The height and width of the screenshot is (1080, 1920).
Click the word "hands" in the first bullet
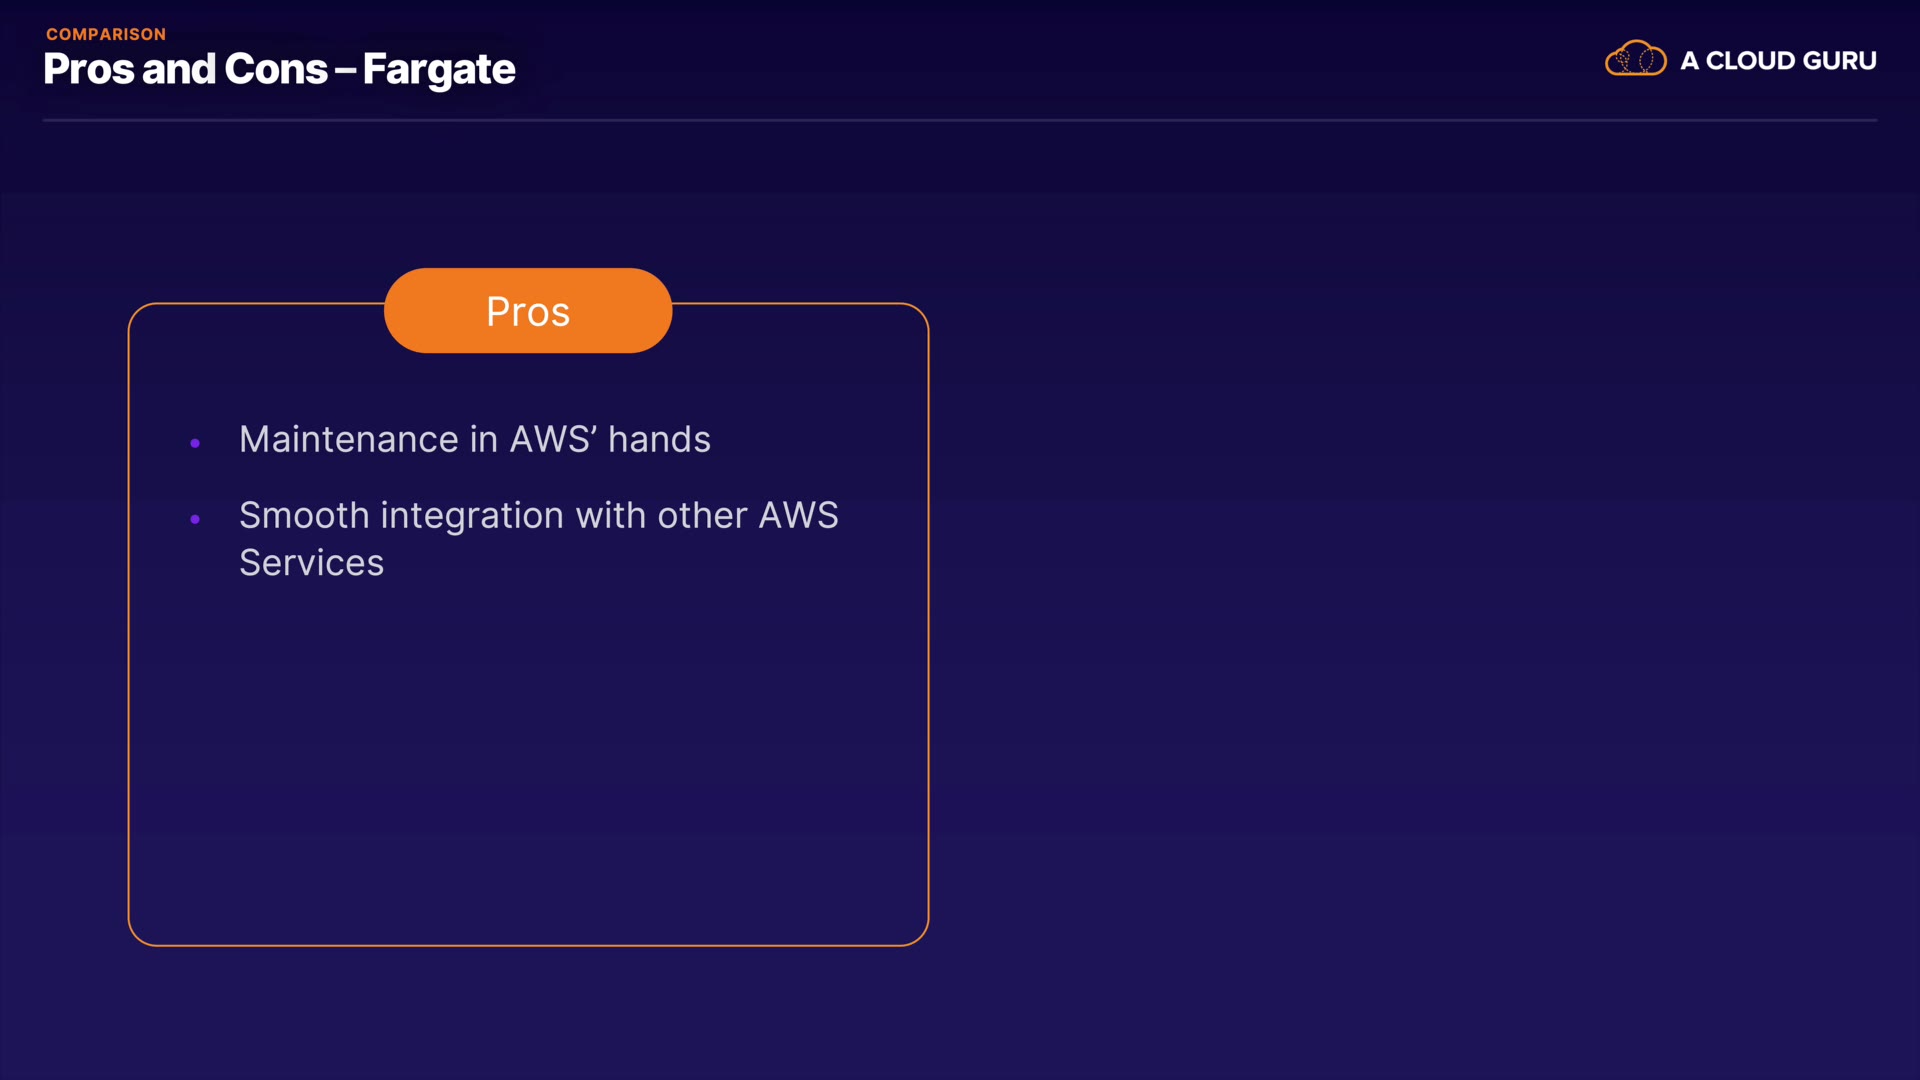[x=659, y=440]
